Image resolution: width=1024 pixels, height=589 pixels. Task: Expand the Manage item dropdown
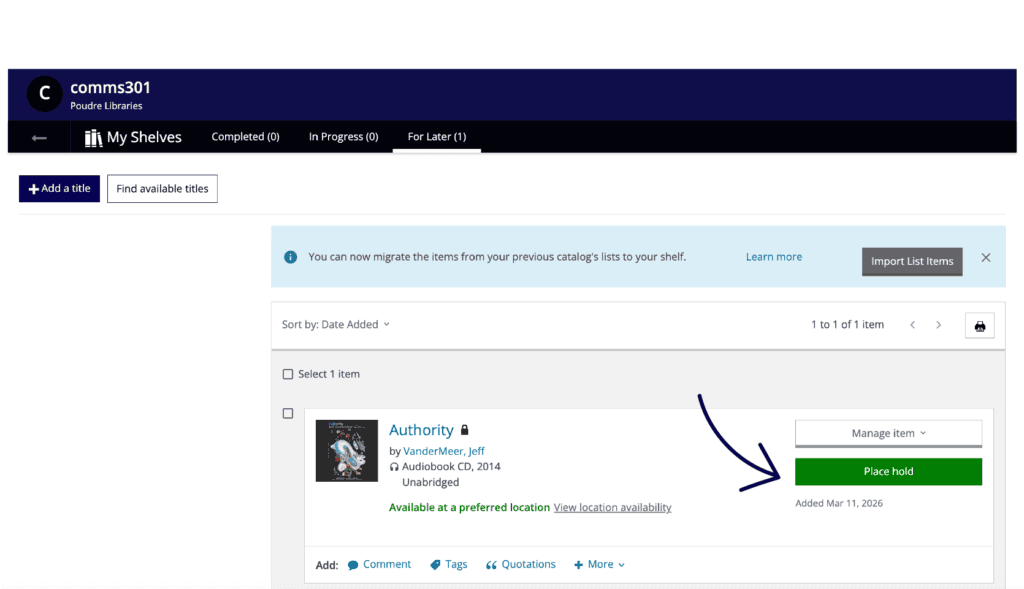(x=888, y=433)
